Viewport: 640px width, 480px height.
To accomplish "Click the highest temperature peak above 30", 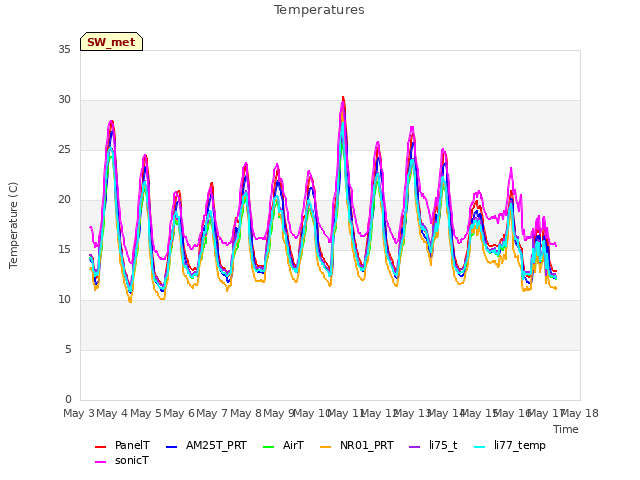I will click(343, 98).
